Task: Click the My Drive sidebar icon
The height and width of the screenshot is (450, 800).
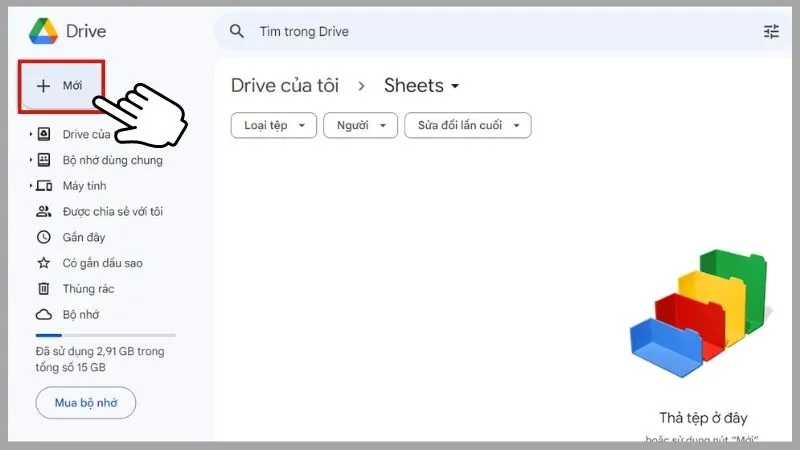Action: pyautogui.click(x=44, y=134)
